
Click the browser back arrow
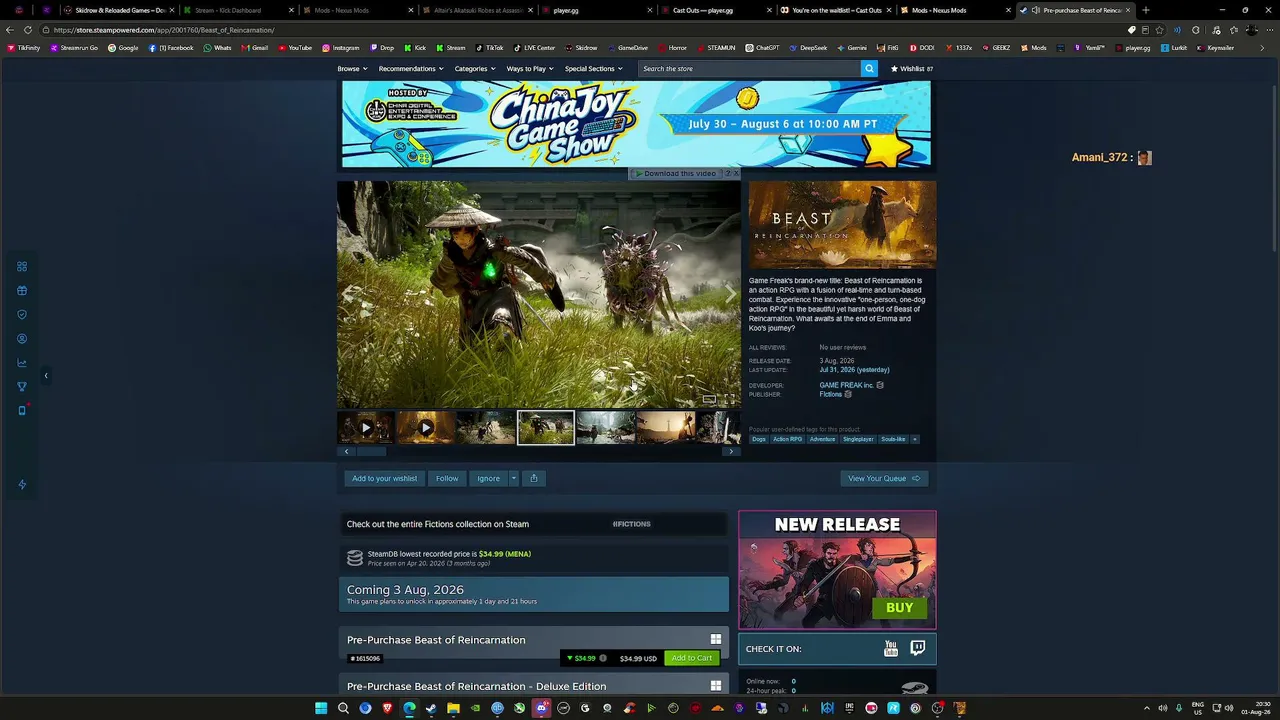point(10,30)
